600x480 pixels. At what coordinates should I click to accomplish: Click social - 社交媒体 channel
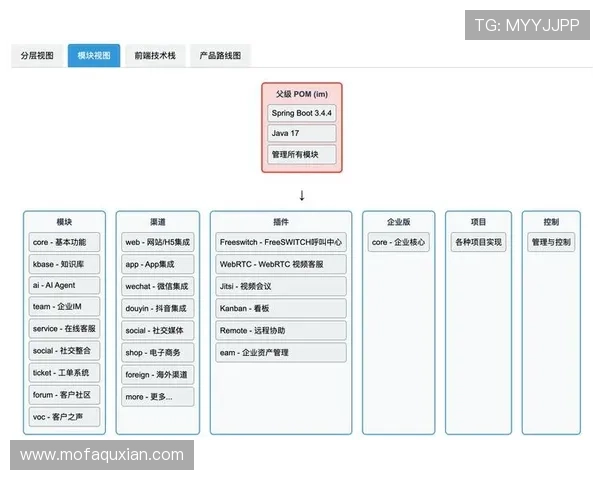158,330
